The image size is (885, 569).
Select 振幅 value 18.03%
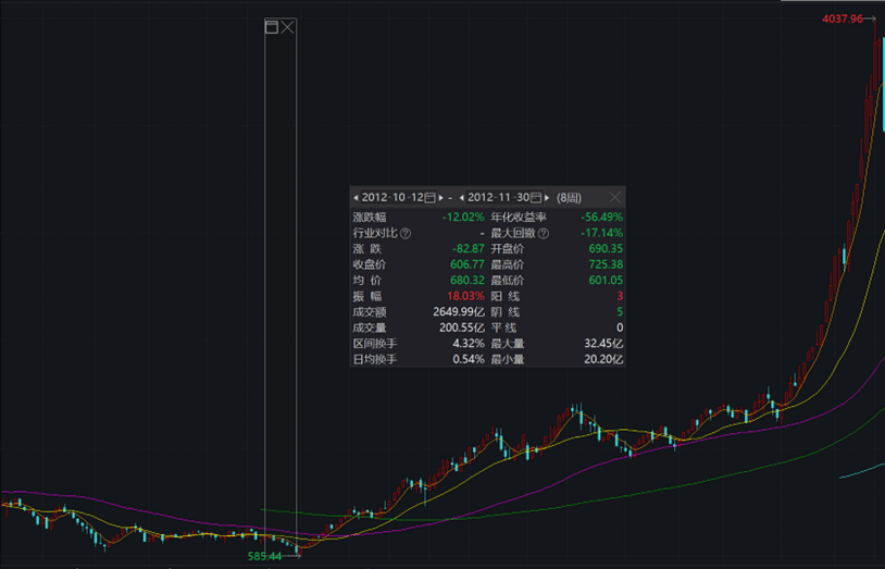(466, 296)
